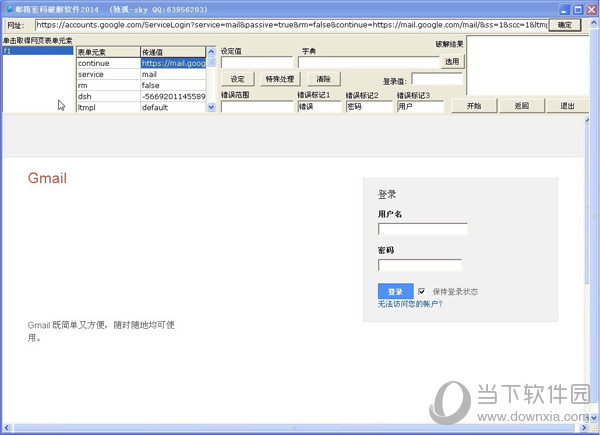Click form table scroll down arrow
This screenshot has height=435, width=600.
[211, 108]
